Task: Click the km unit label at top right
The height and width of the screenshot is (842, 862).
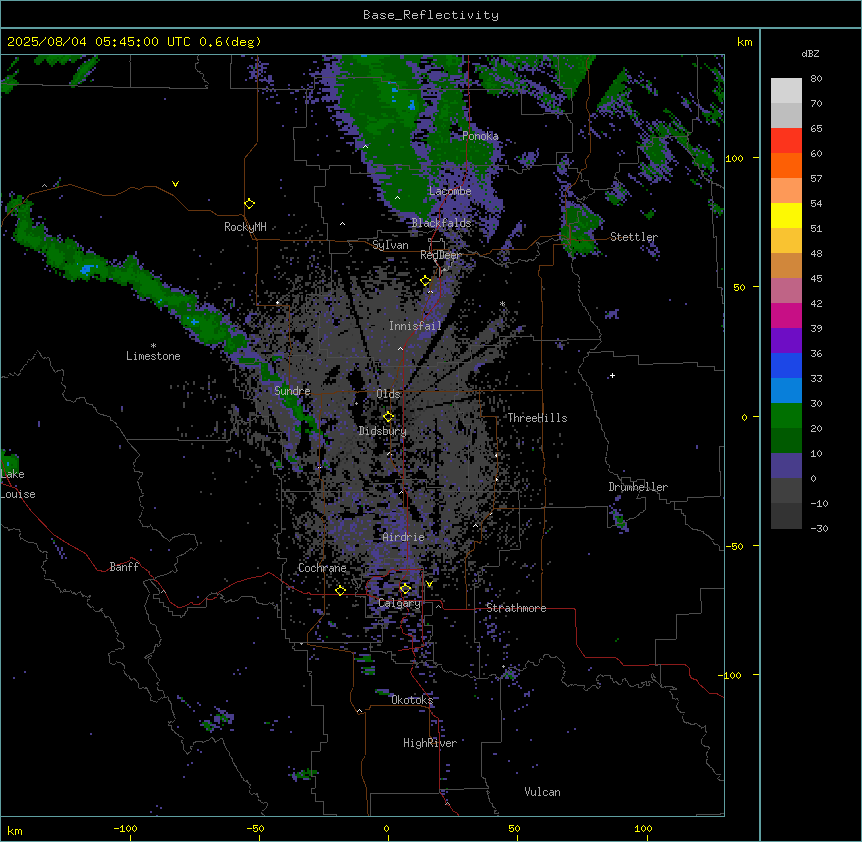Action: [x=744, y=42]
